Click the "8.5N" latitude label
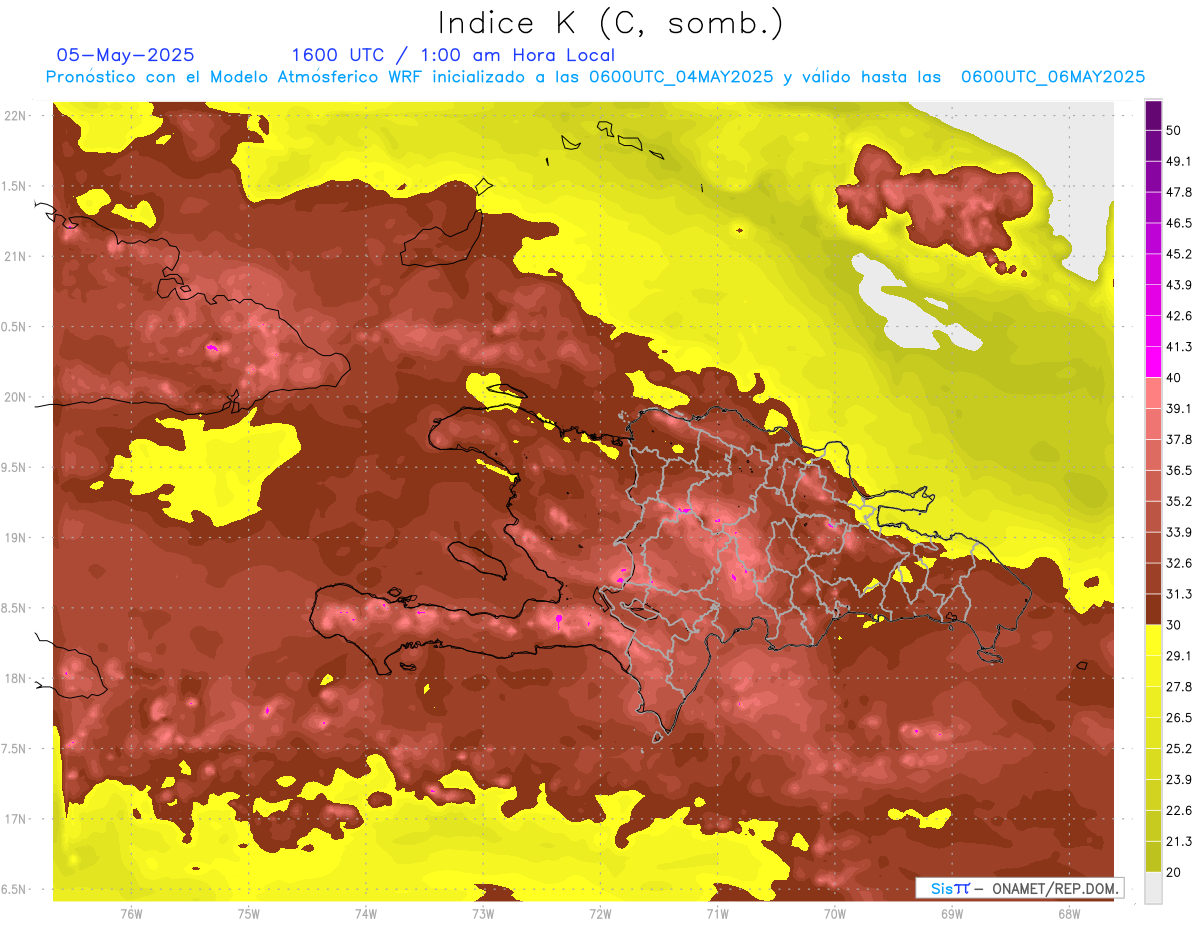This screenshot has width=1200, height=927. (x=14, y=608)
